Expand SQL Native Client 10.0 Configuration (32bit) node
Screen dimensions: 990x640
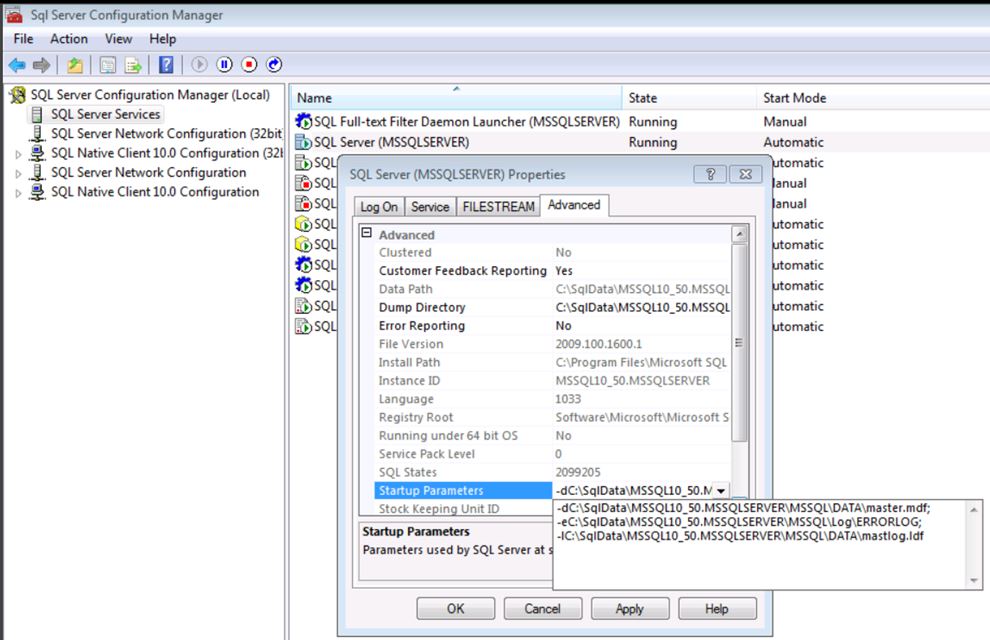pyautogui.click(x=18, y=154)
